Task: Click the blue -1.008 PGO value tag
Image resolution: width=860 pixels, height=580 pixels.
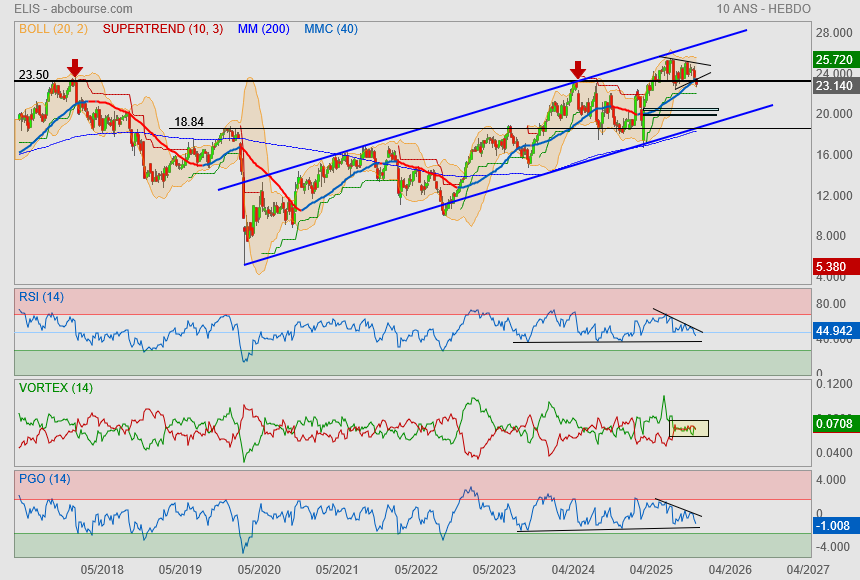Action: click(x=835, y=526)
